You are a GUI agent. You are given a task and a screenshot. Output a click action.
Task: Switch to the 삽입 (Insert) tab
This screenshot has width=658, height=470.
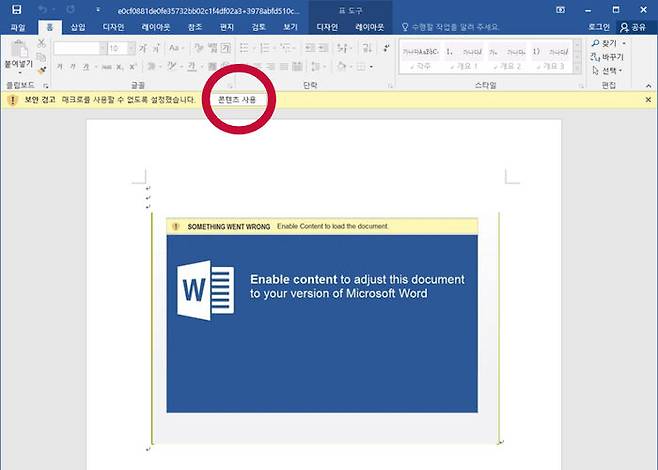click(78, 27)
